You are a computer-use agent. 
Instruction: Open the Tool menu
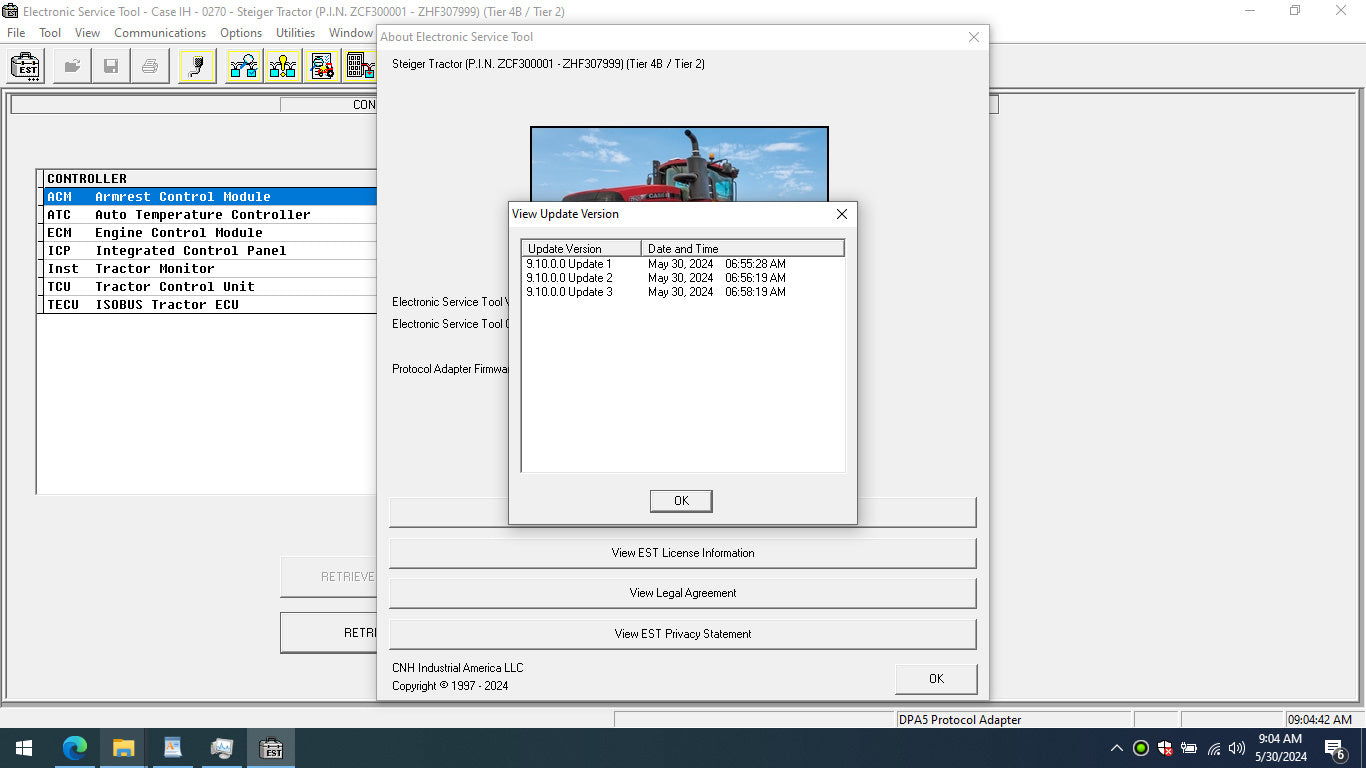(50, 33)
